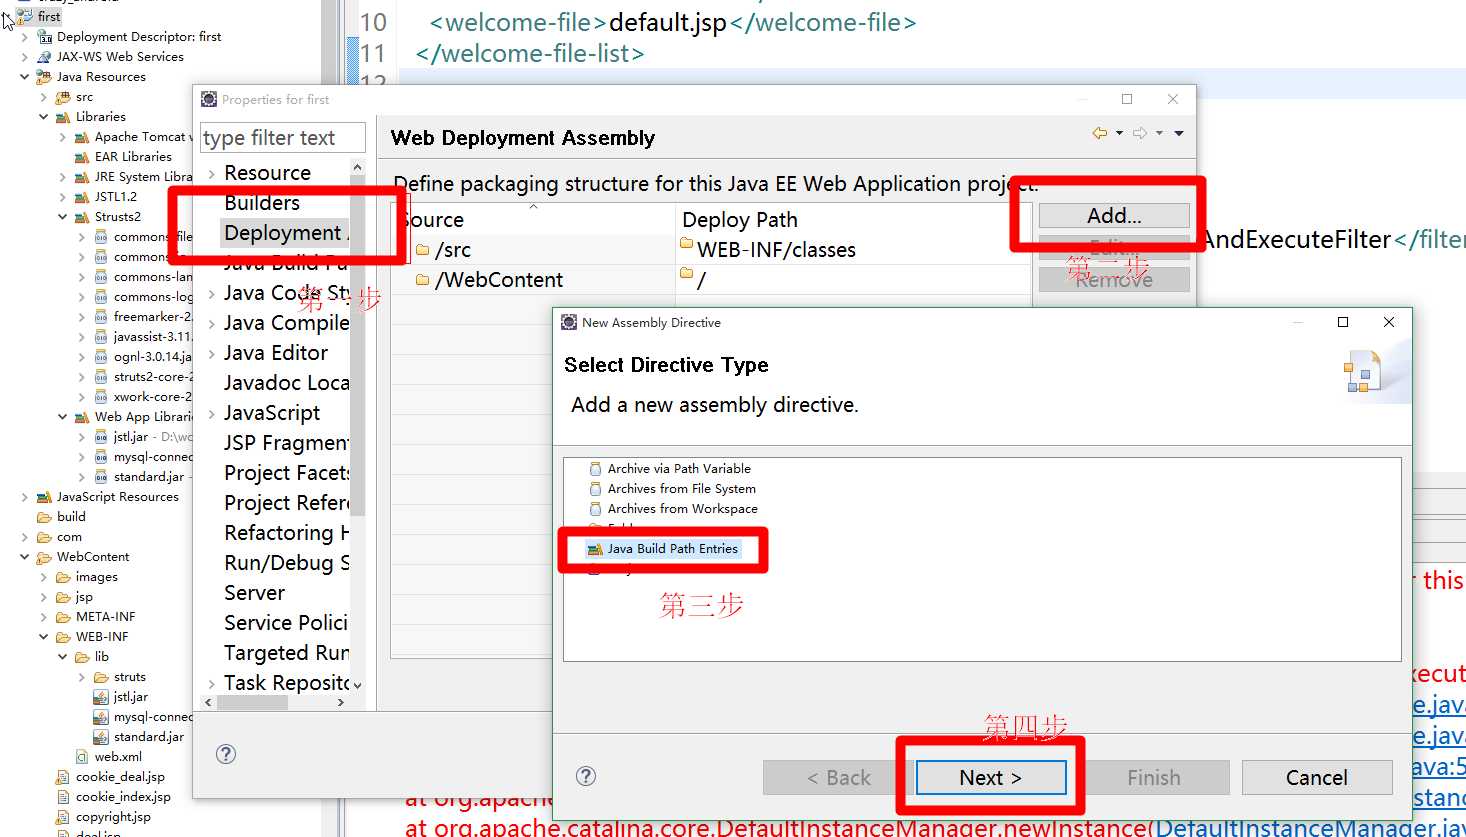Select src folder under Java Resources
Image resolution: width=1466 pixels, height=837 pixels.
[84, 97]
